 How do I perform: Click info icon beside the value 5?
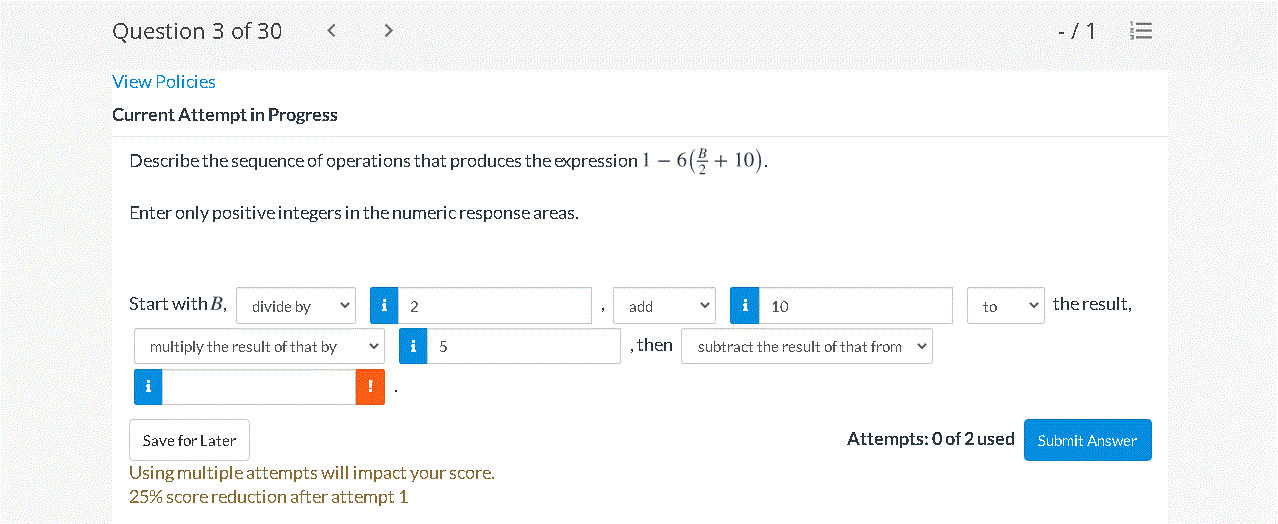pos(413,346)
